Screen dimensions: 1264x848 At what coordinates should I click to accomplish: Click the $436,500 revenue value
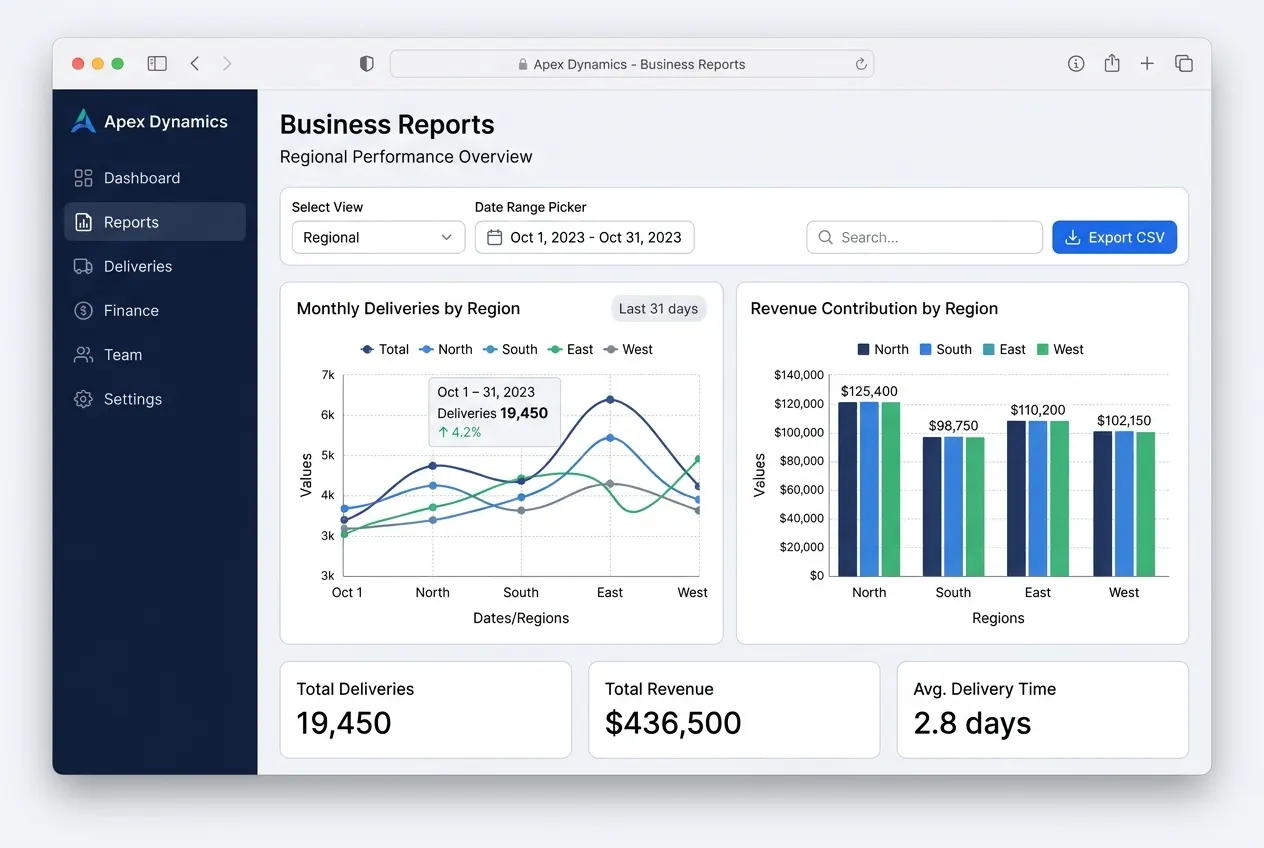click(x=673, y=723)
